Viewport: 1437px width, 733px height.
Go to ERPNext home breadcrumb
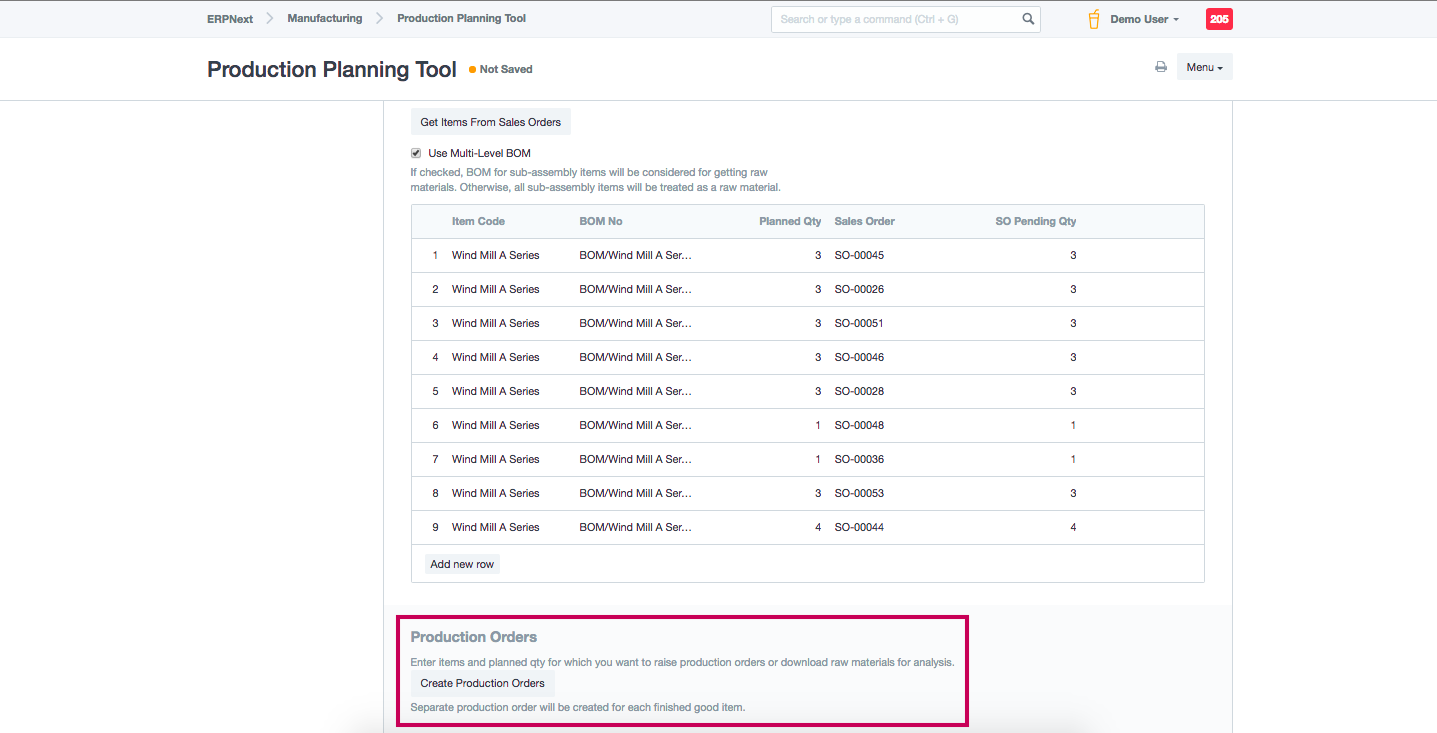(230, 19)
